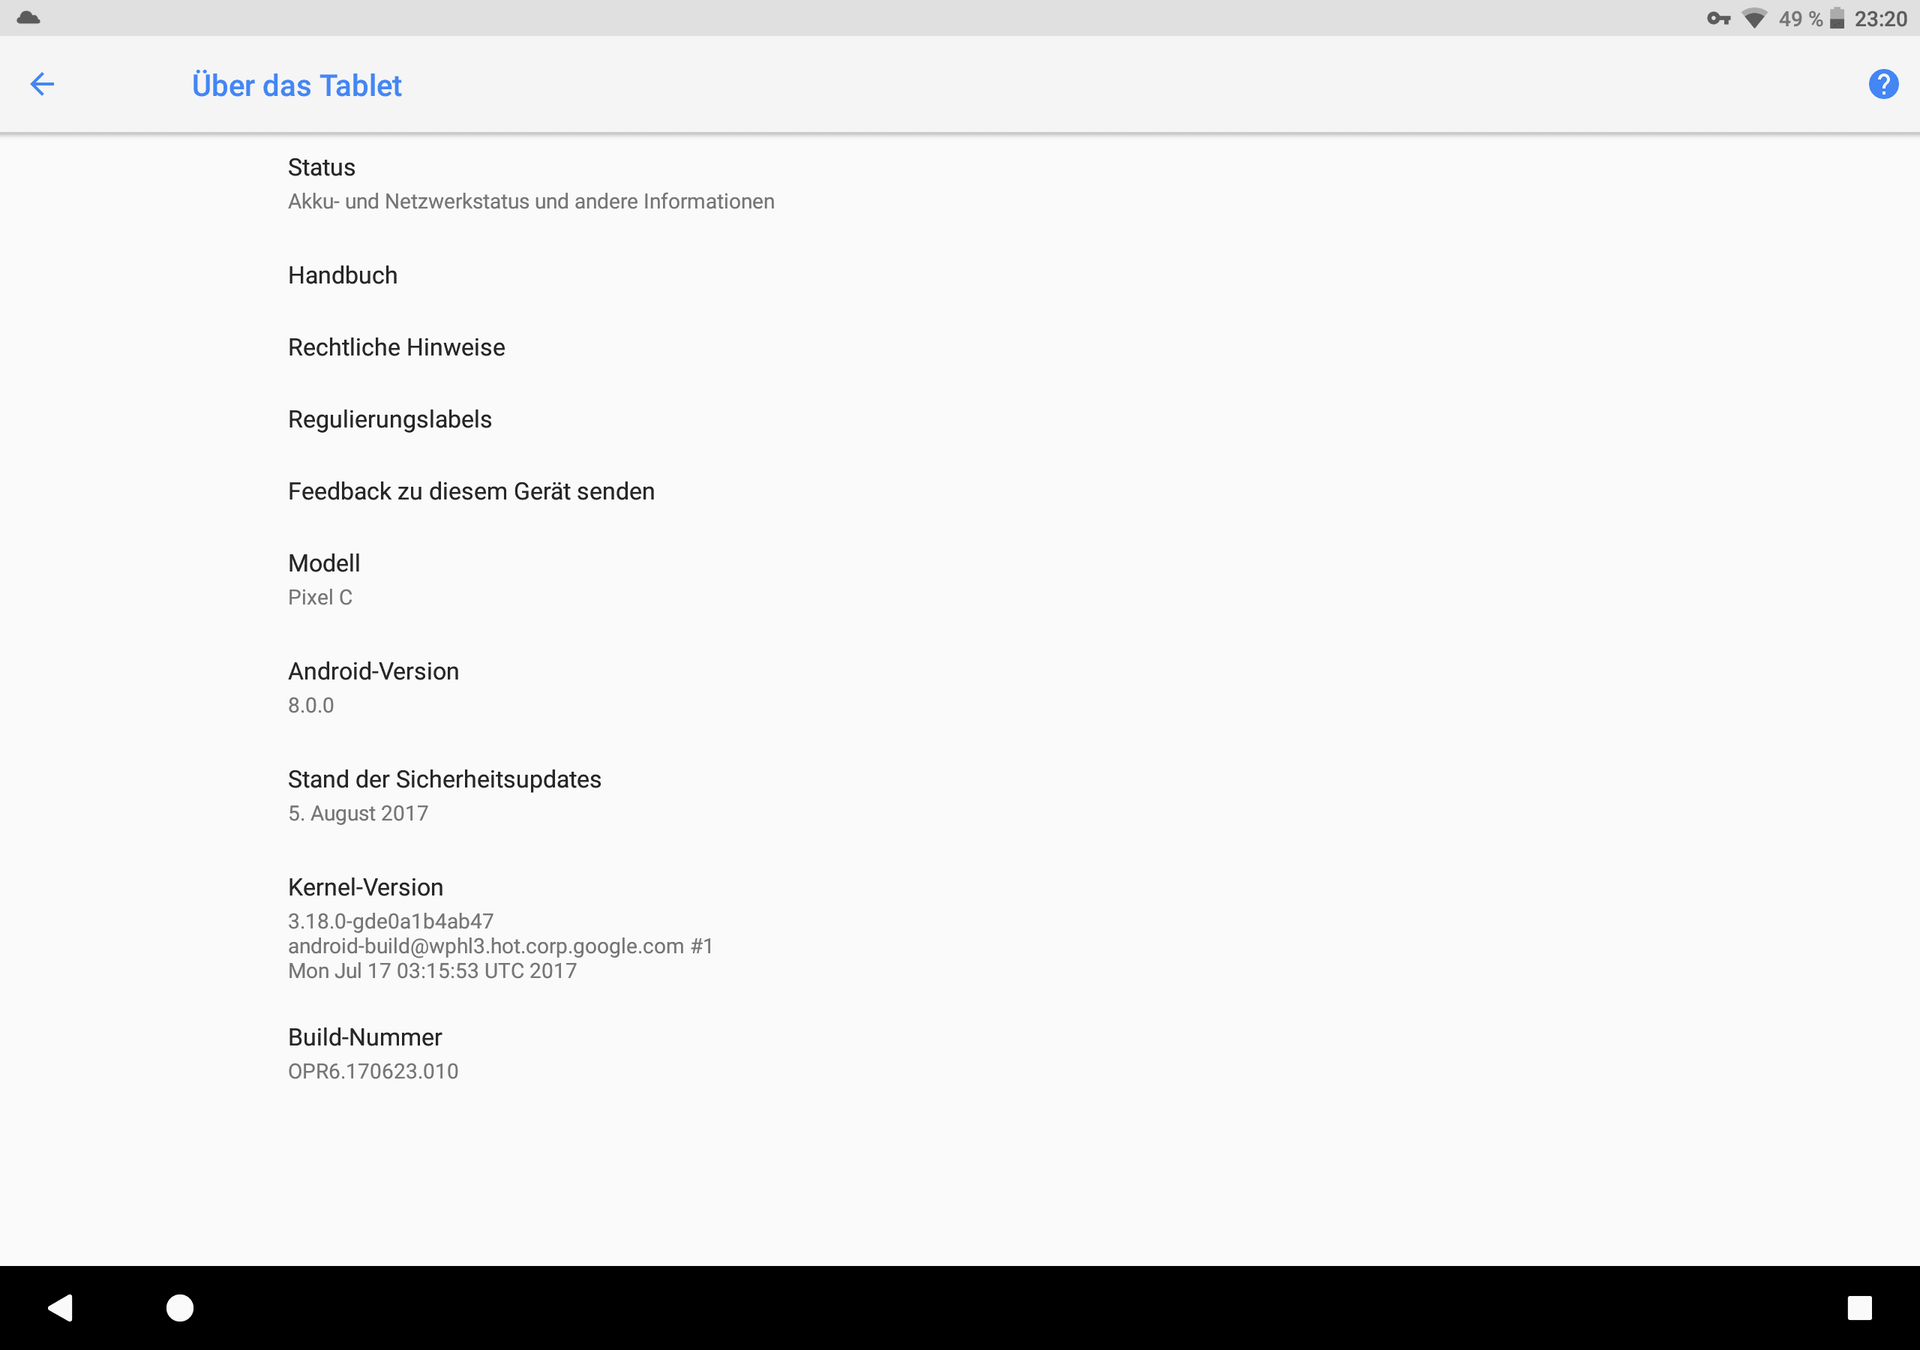Viewport: 1920px width, 1350px height.
Task: Tap the Android back navigation triangle
Action: pos(61,1307)
